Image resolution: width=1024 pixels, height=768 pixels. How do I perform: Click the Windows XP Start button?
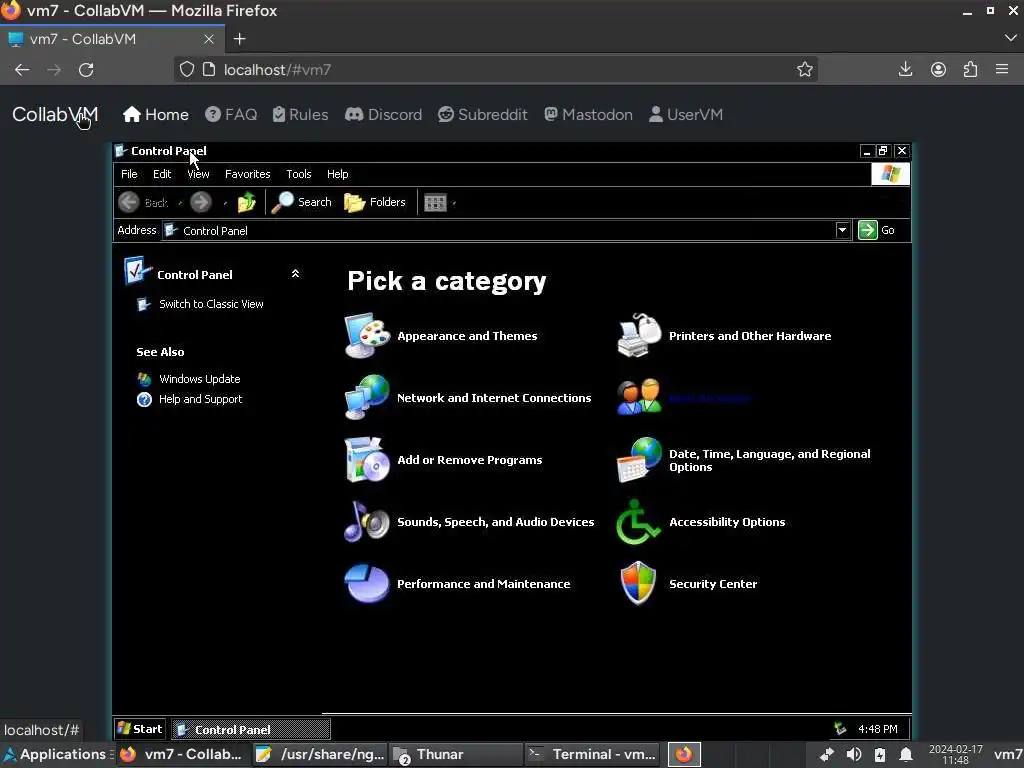(x=140, y=729)
